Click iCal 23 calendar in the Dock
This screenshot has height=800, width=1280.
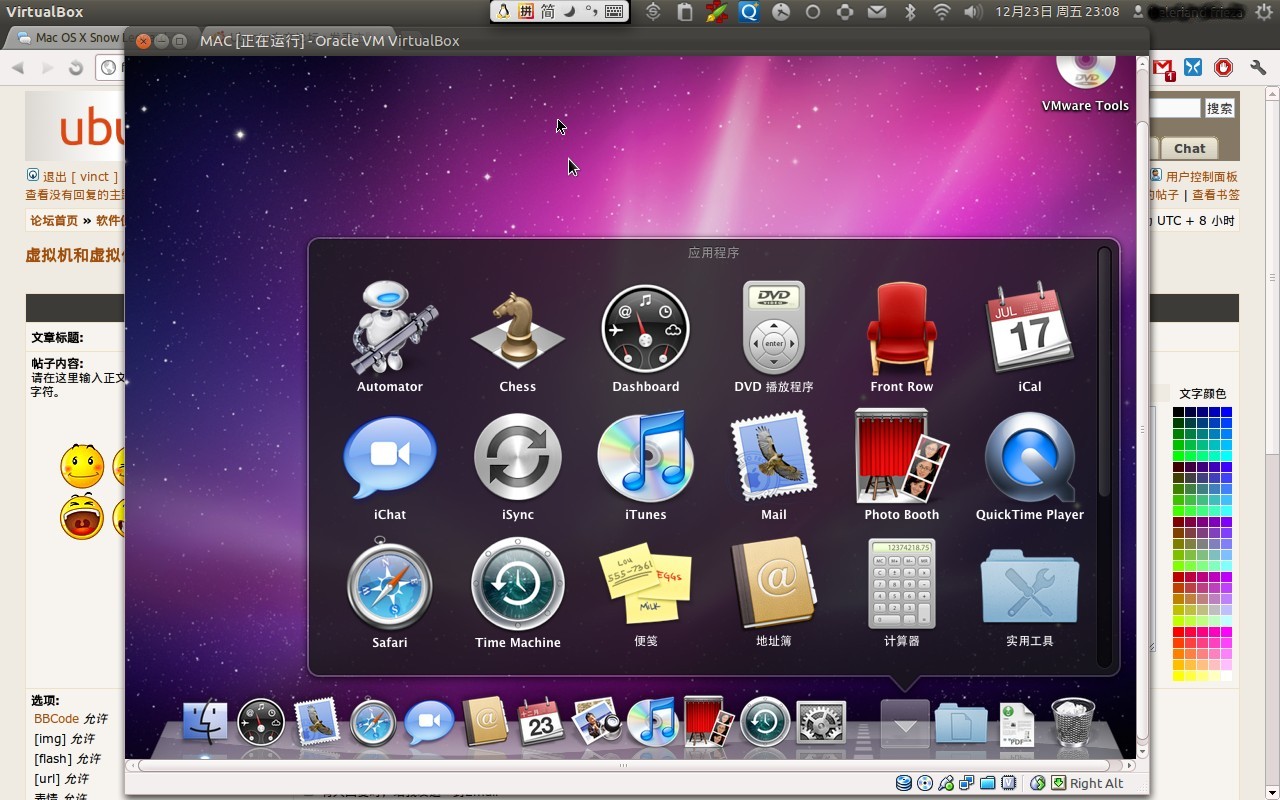(x=541, y=722)
